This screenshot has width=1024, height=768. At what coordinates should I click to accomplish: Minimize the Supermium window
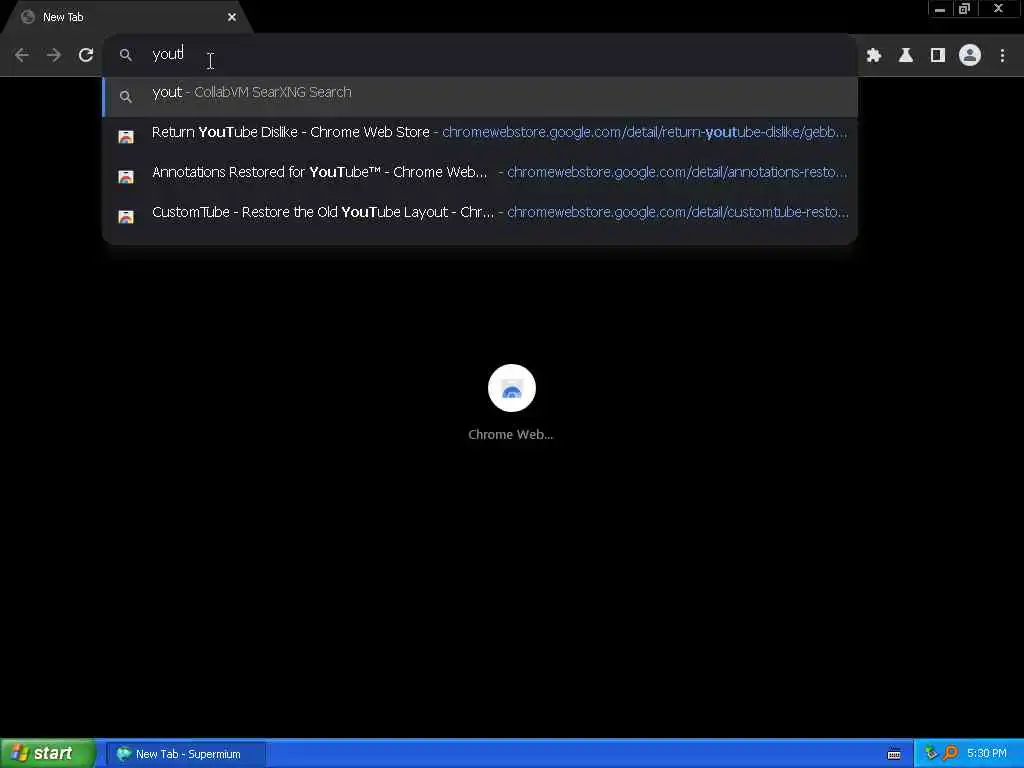click(939, 8)
